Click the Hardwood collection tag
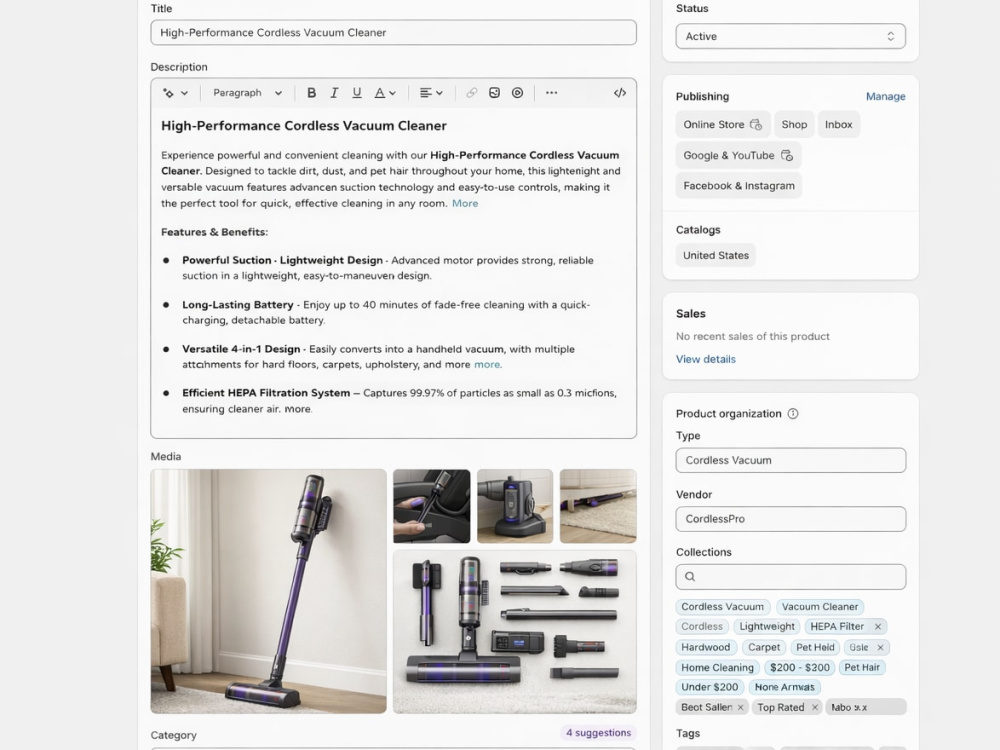The width and height of the screenshot is (1000, 750). pyautogui.click(x=705, y=647)
